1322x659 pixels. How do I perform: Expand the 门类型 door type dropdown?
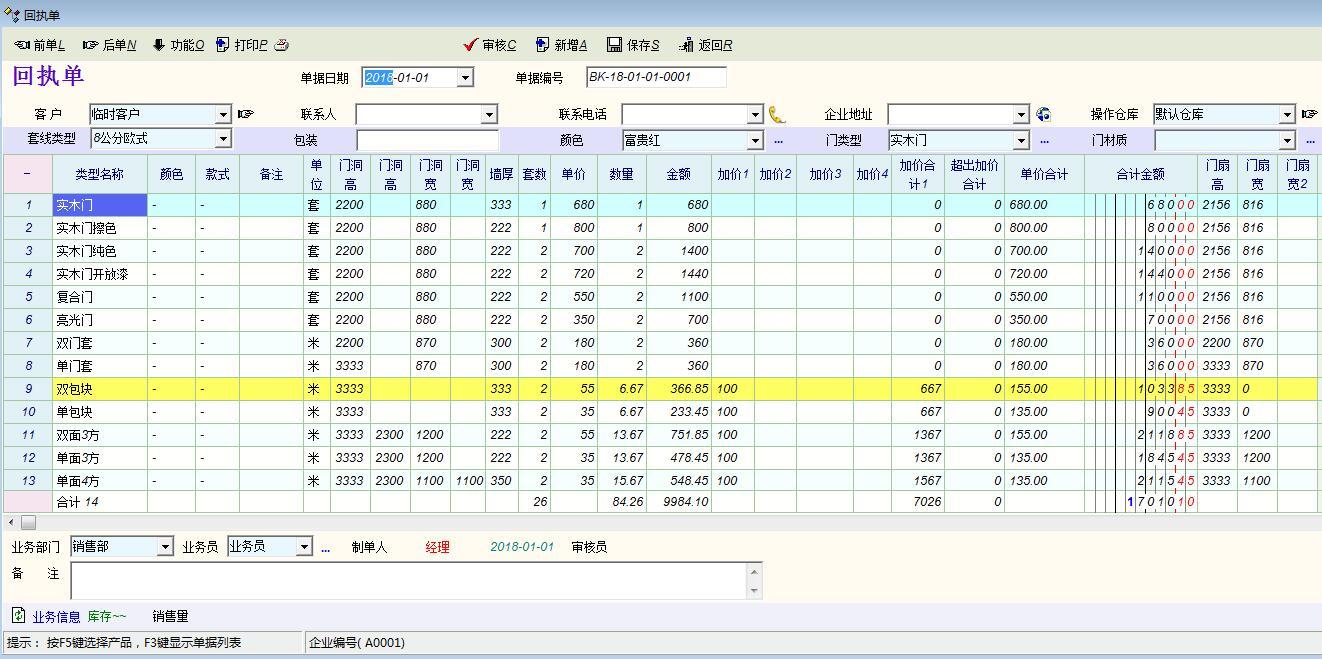coord(1021,141)
